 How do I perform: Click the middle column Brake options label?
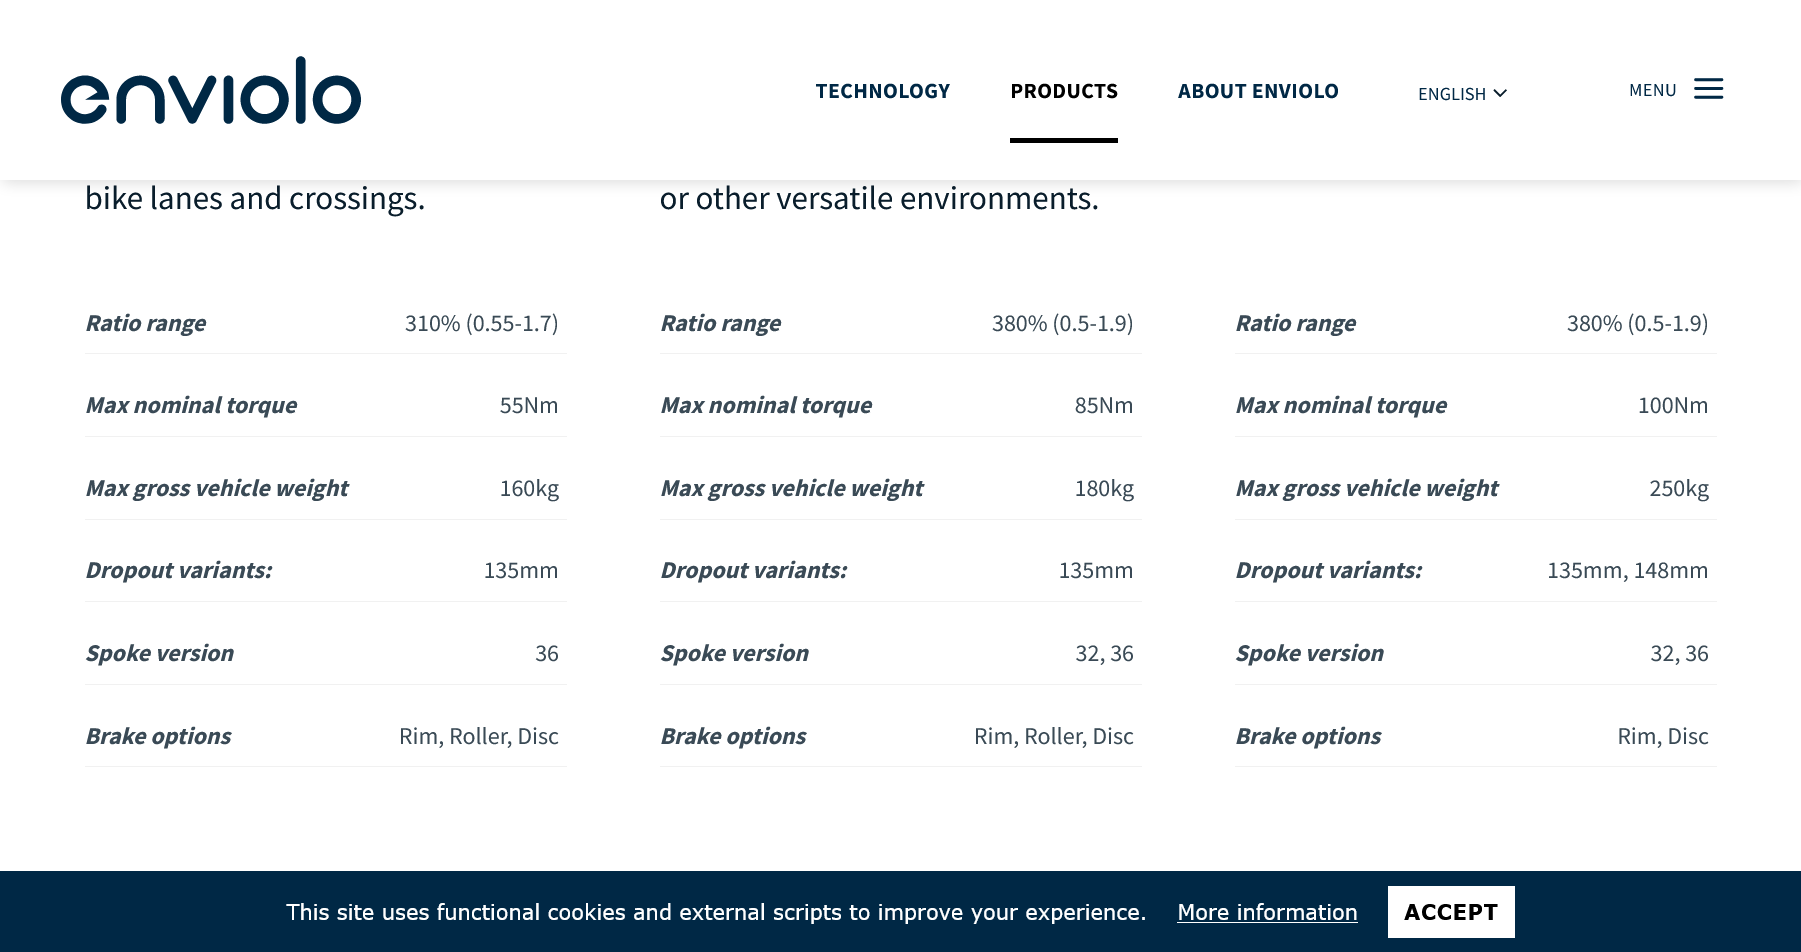point(733,736)
